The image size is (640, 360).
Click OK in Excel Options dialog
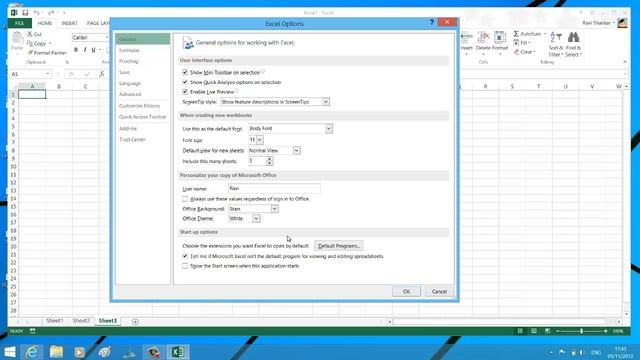point(407,291)
